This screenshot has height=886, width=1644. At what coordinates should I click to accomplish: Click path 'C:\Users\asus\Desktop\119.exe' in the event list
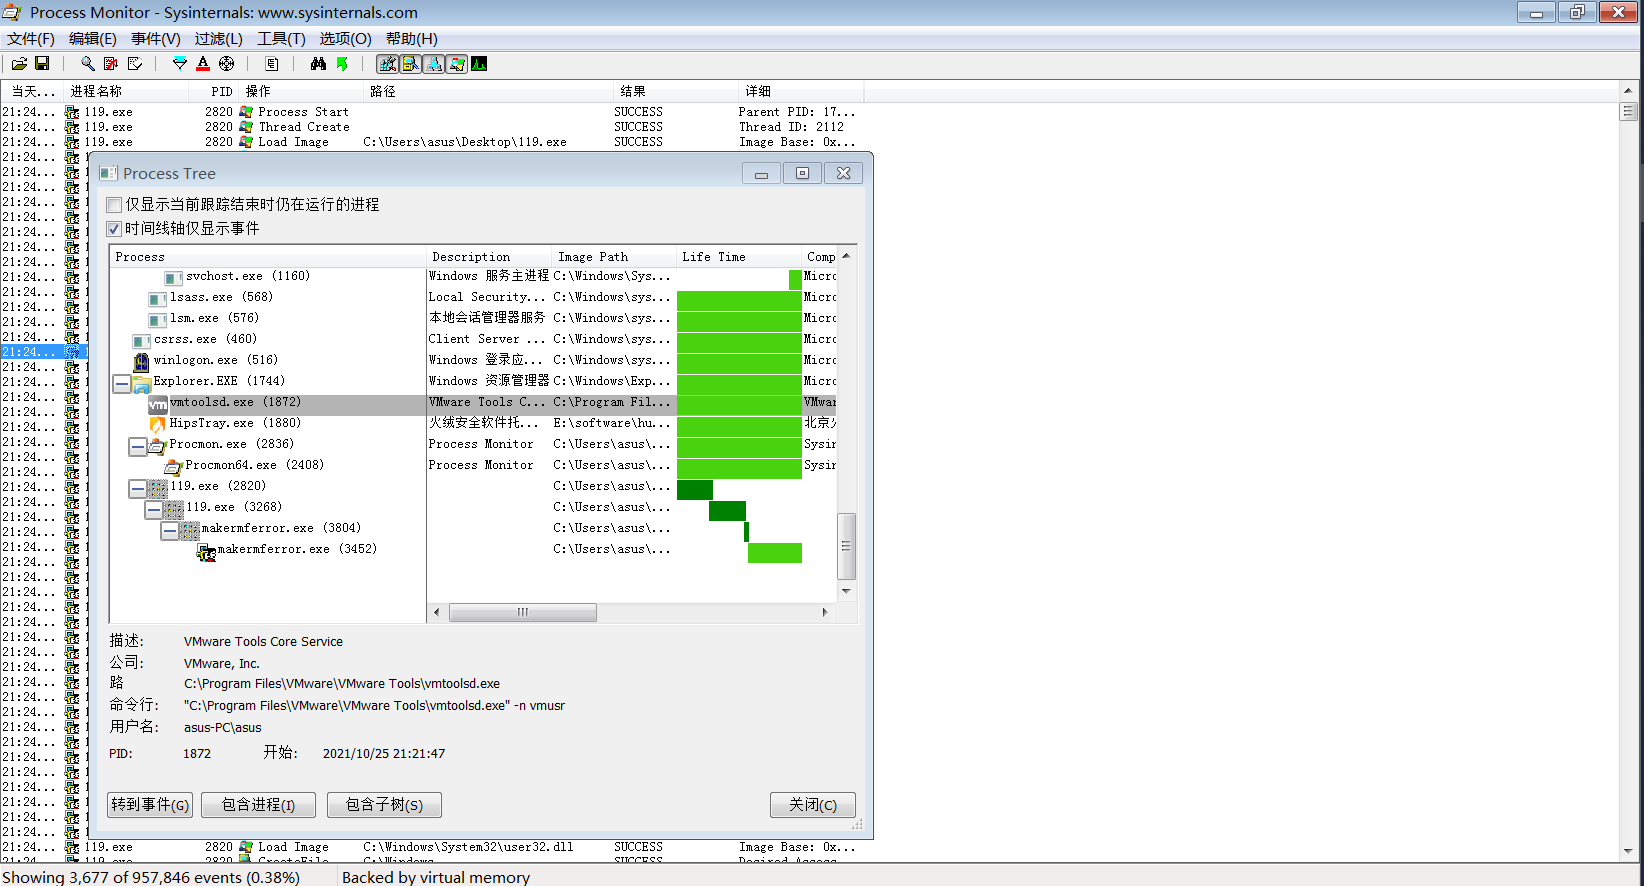click(465, 142)
